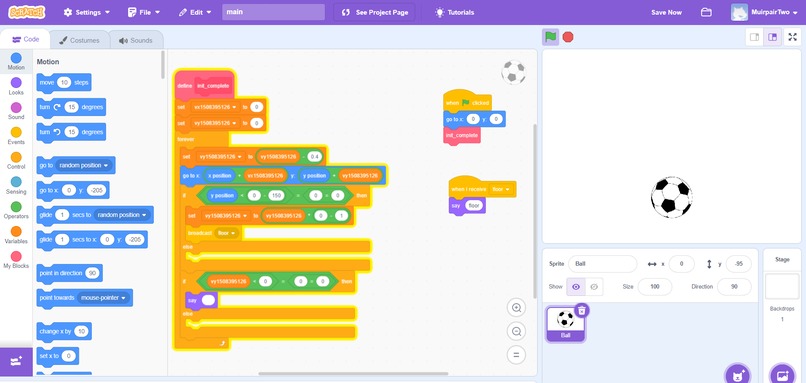Click the Sprite name field Ball
The width and height of the screenshot is (806, 383).
[602, 264]
